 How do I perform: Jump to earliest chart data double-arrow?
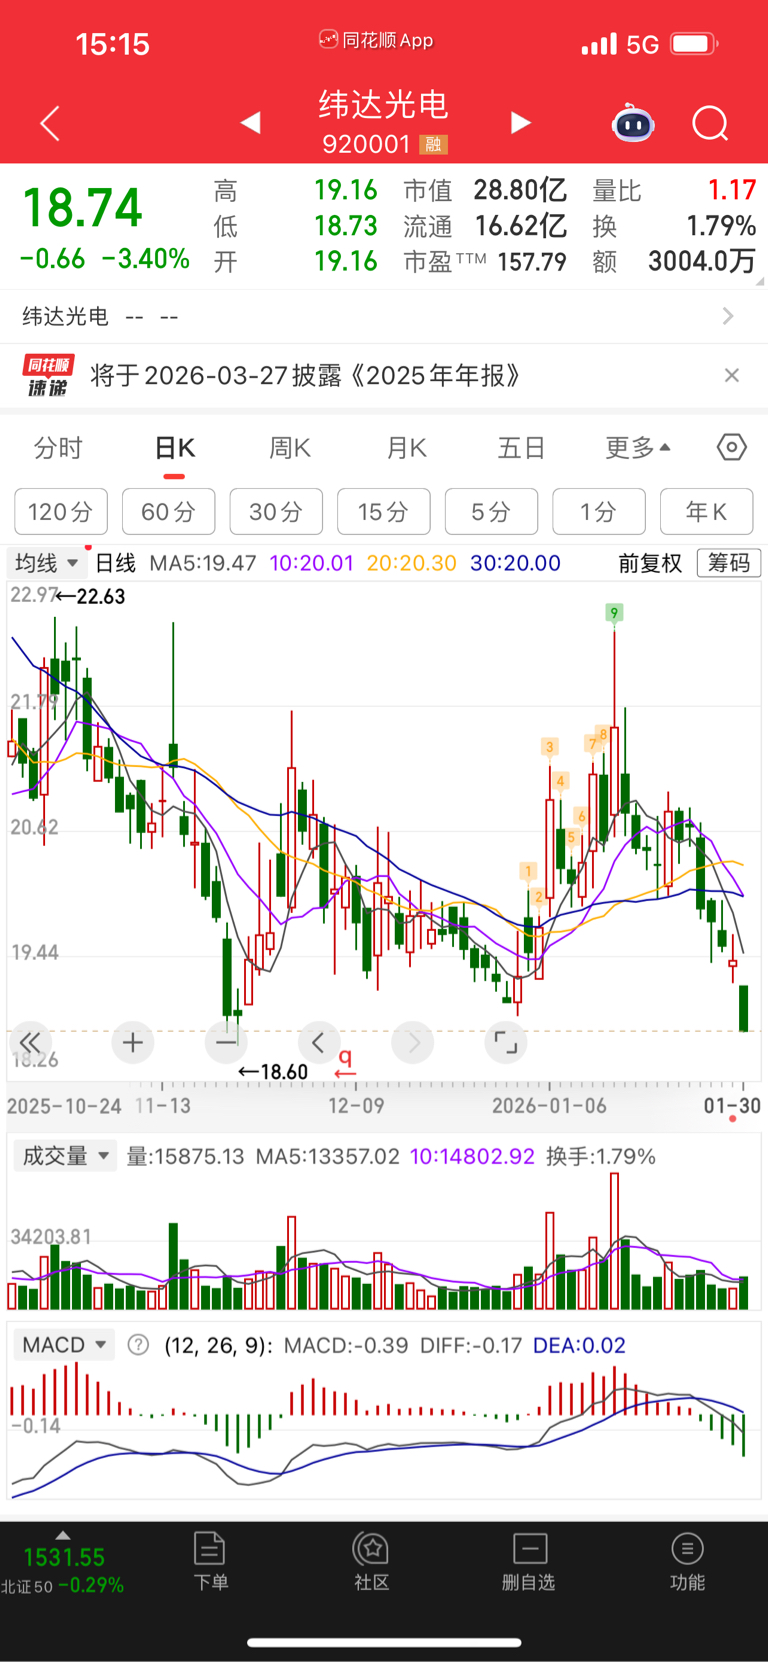(30, 1042)
